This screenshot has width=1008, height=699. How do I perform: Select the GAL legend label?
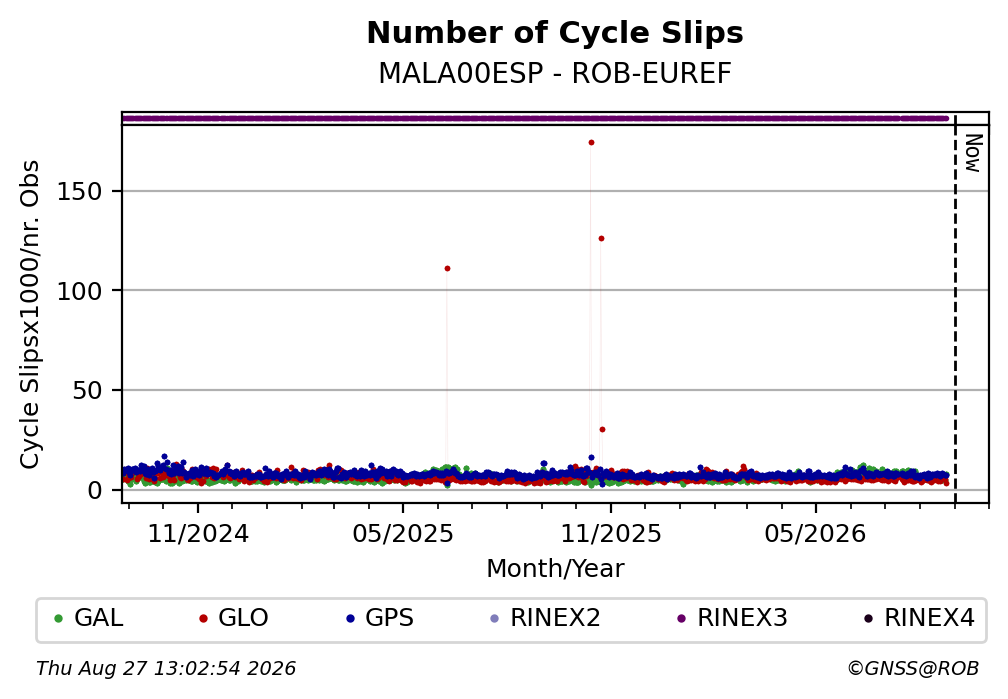[x=98, y=618]
